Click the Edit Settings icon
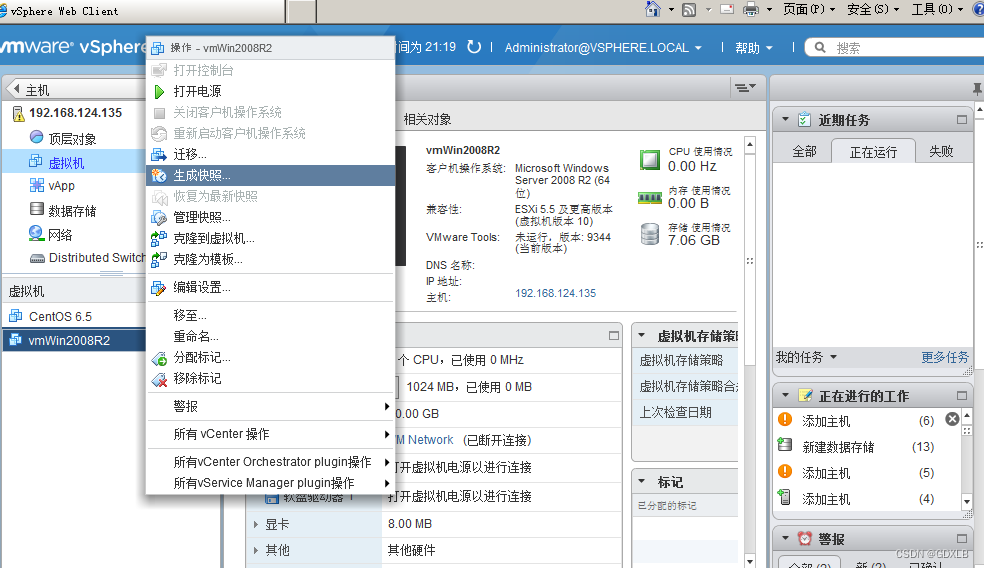The height and width of the screenshot is (568, 984). pos(159,287)
